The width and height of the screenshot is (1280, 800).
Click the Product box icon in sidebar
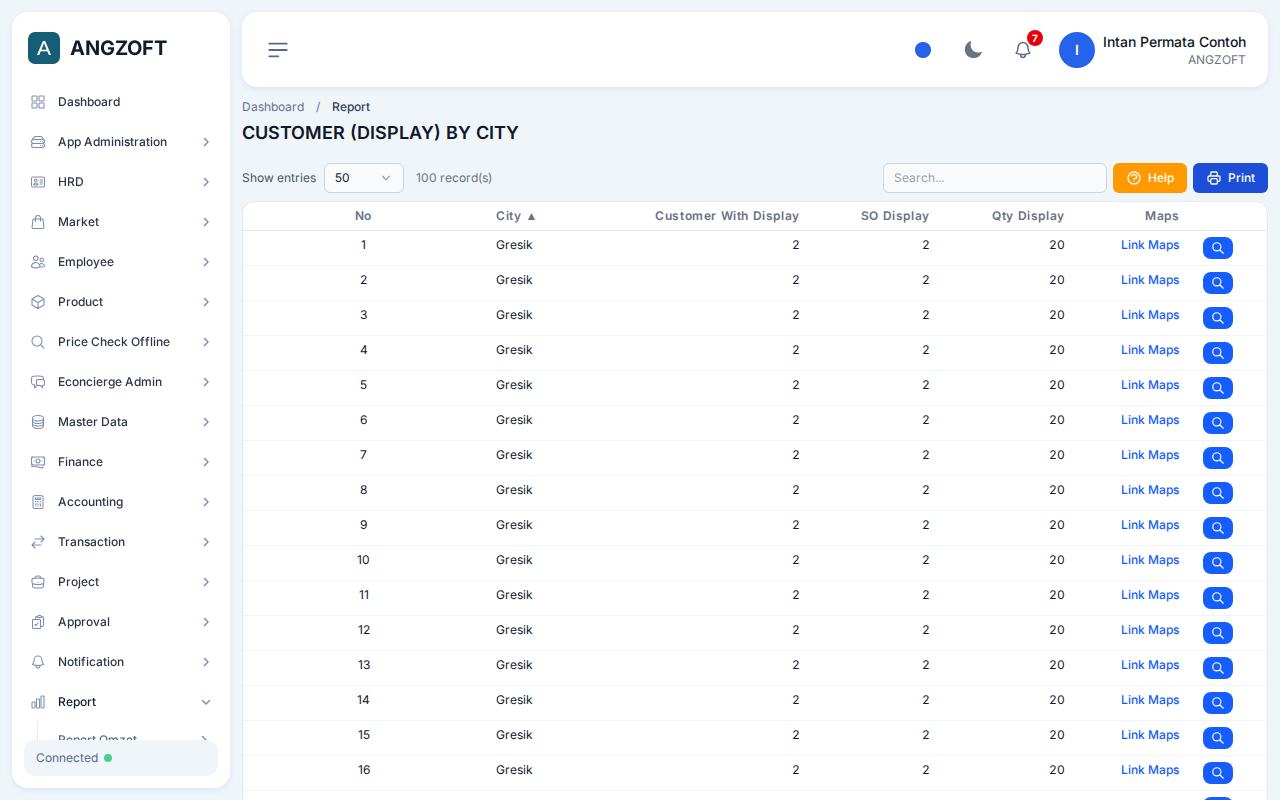pyautogui.click(x=38, y=302)
